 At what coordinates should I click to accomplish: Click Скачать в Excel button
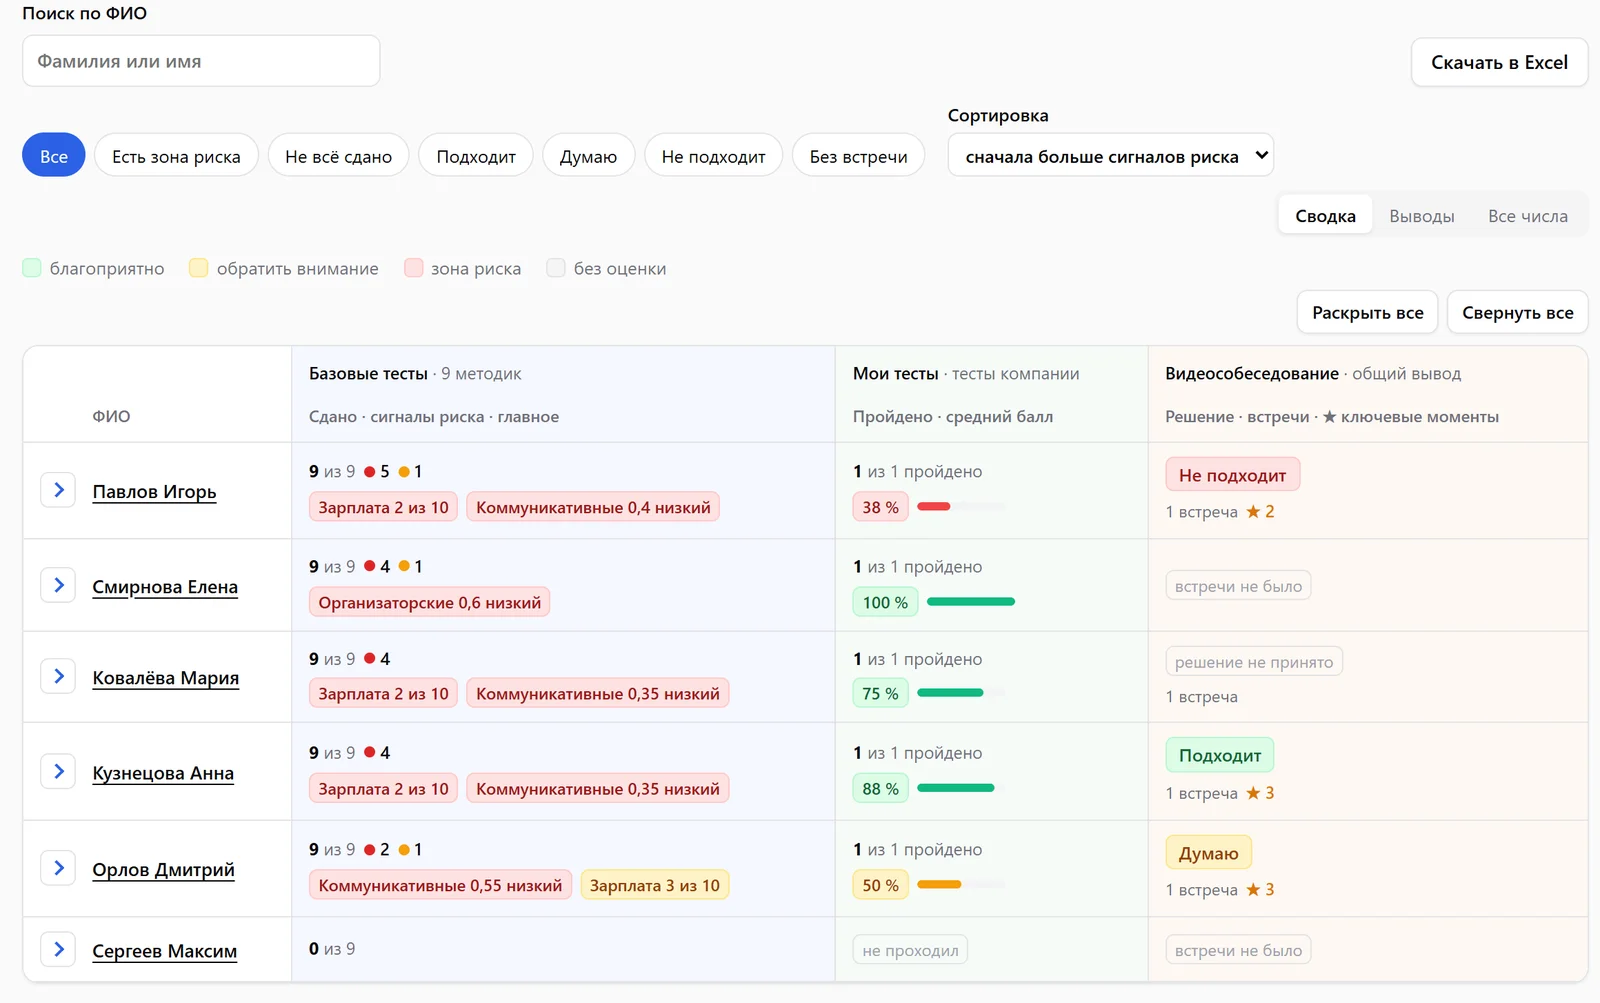click(1499, 62)
